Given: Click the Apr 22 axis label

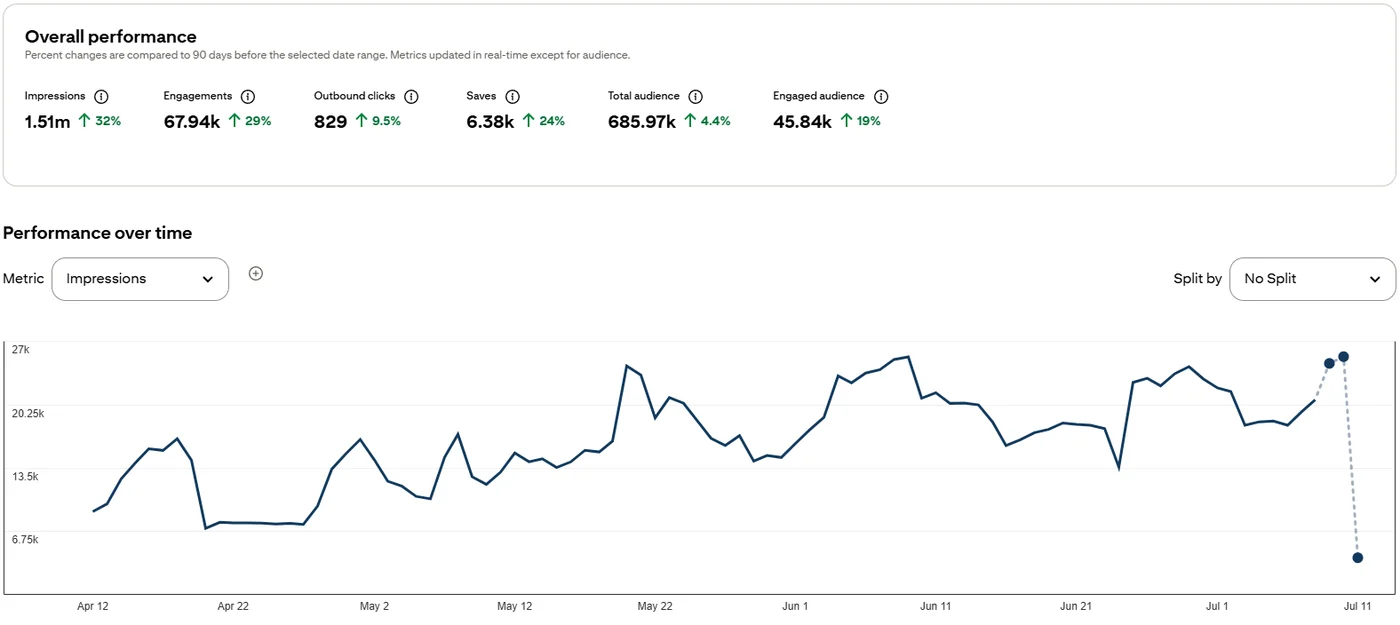Looking at the screenshot, I should coord(233,606).
